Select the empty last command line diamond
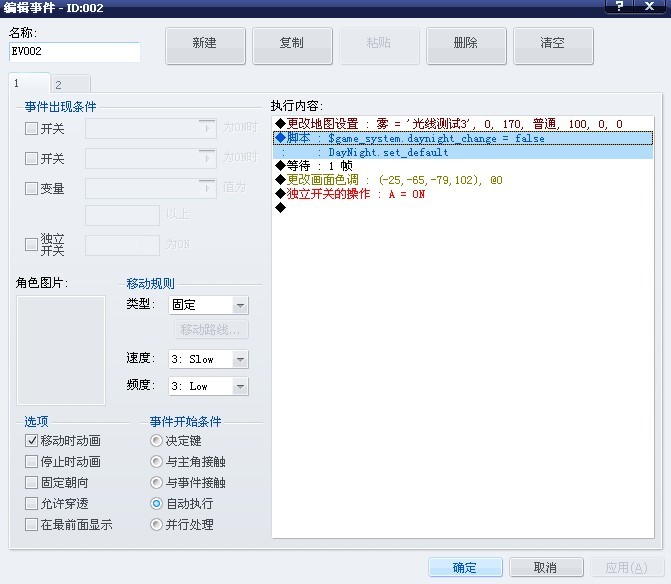Viewport: 671px width, 584px height. pyautogui.click(x=281, y=208)
